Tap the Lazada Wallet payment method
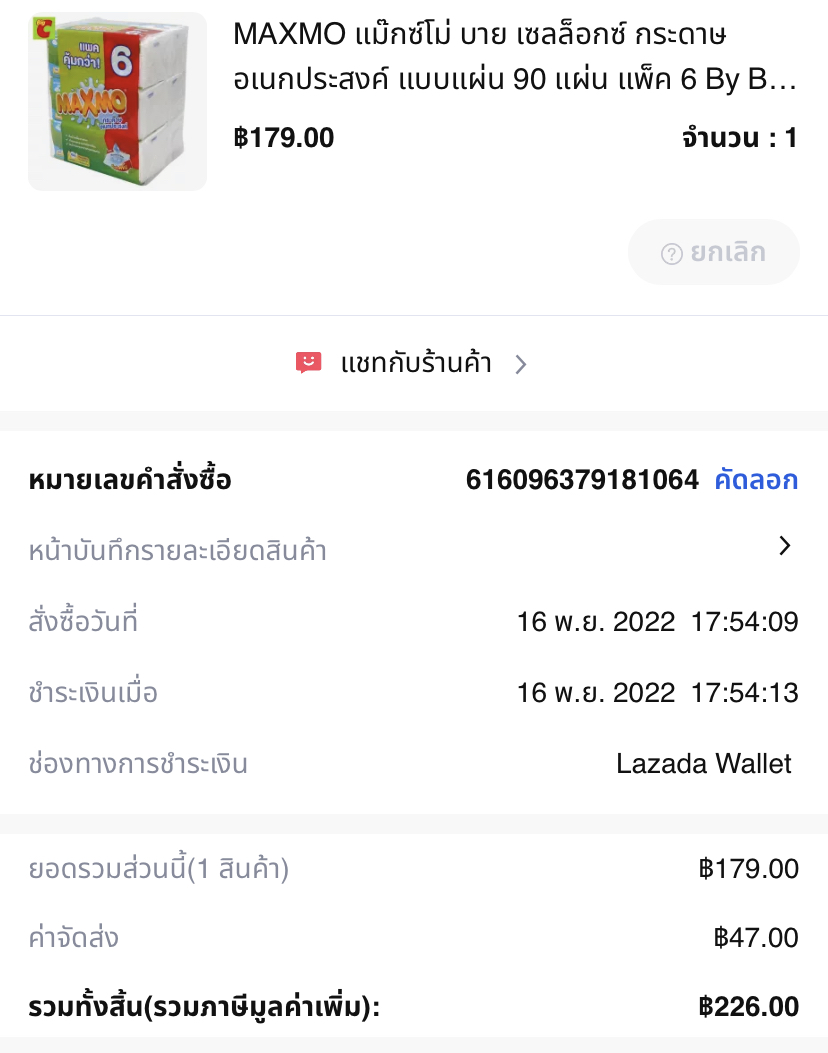The width and height of the screenshot is (828, 1053). tap(704, 764)
